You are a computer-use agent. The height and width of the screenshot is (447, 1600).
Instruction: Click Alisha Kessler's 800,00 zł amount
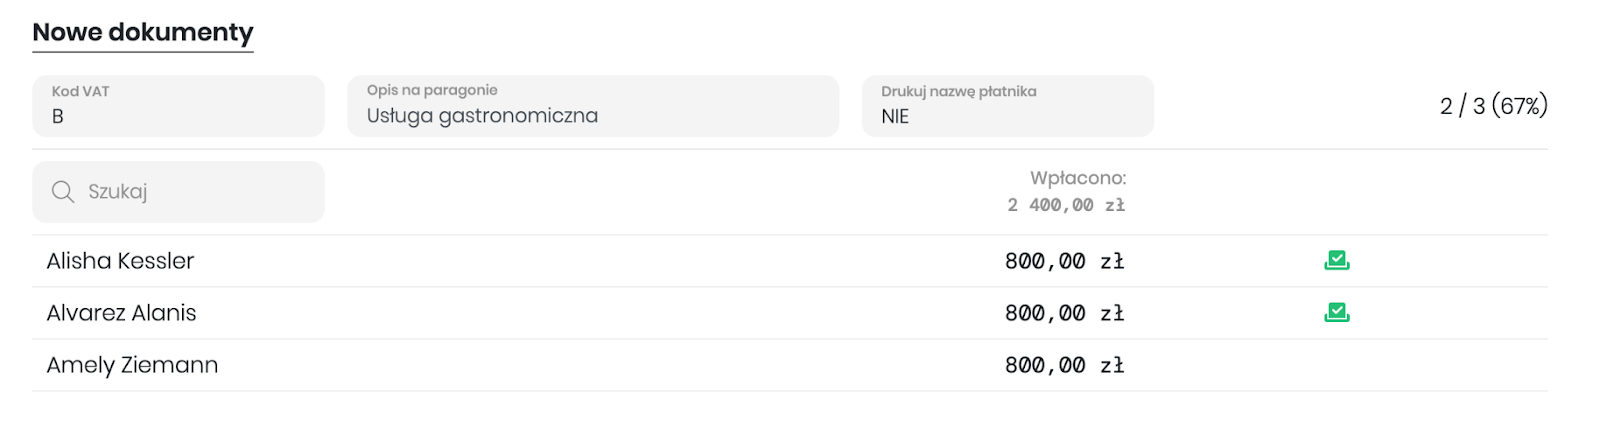click(1065, 261)
